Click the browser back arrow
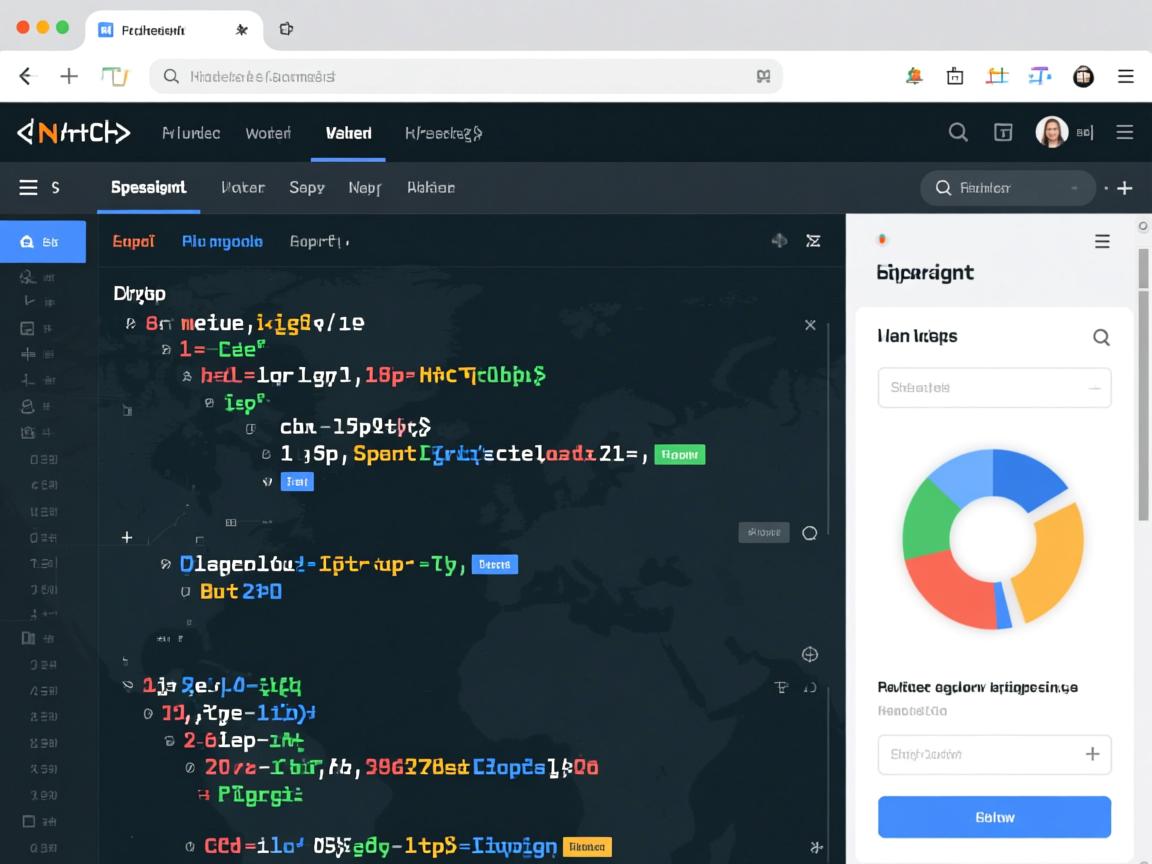 click(x=27, y=76)
